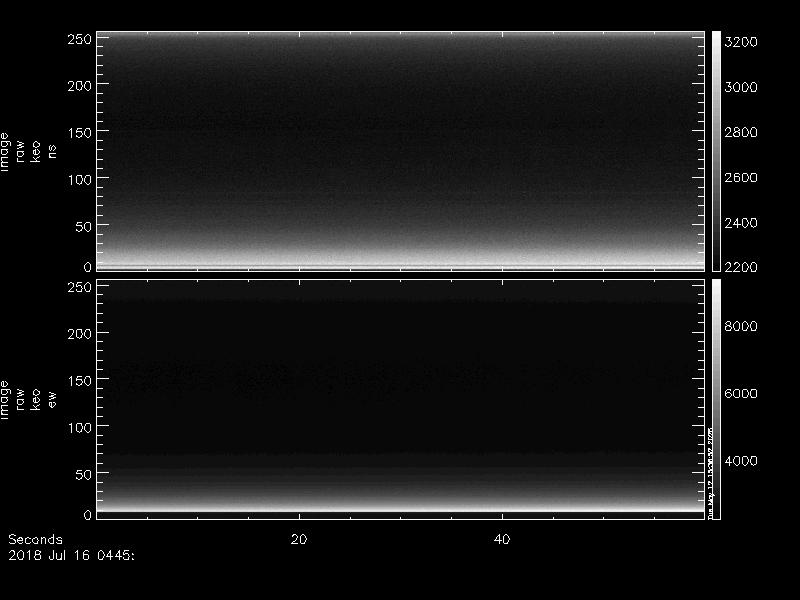Viewport: 800px width, 600px height.
Task: Click the 250 tick label on ew keogram
Action: [79, 287]
